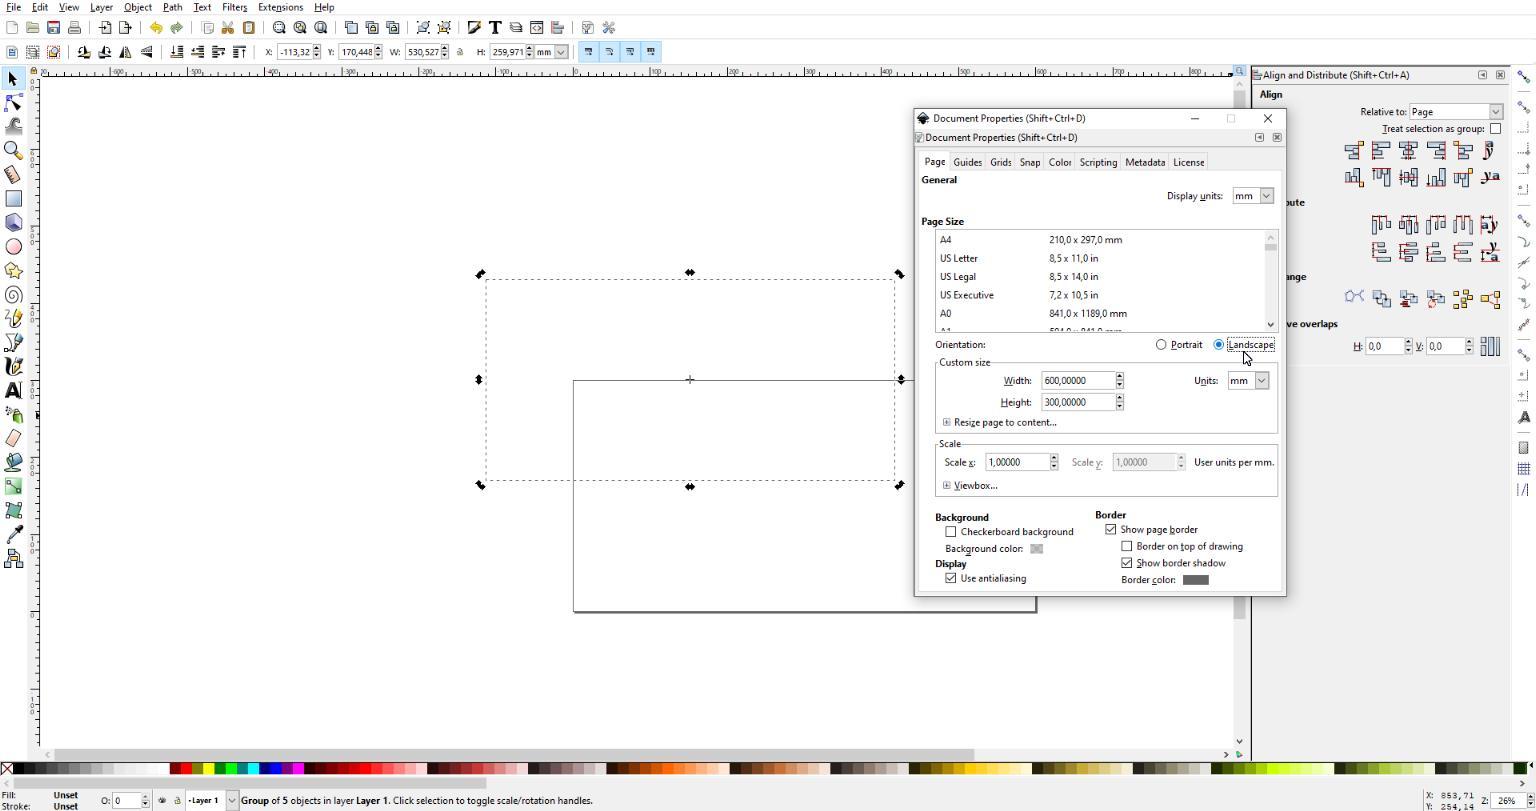1536x811 pixels.
Task: Select the Tweak objects tool
Action: tap(13, 126)
